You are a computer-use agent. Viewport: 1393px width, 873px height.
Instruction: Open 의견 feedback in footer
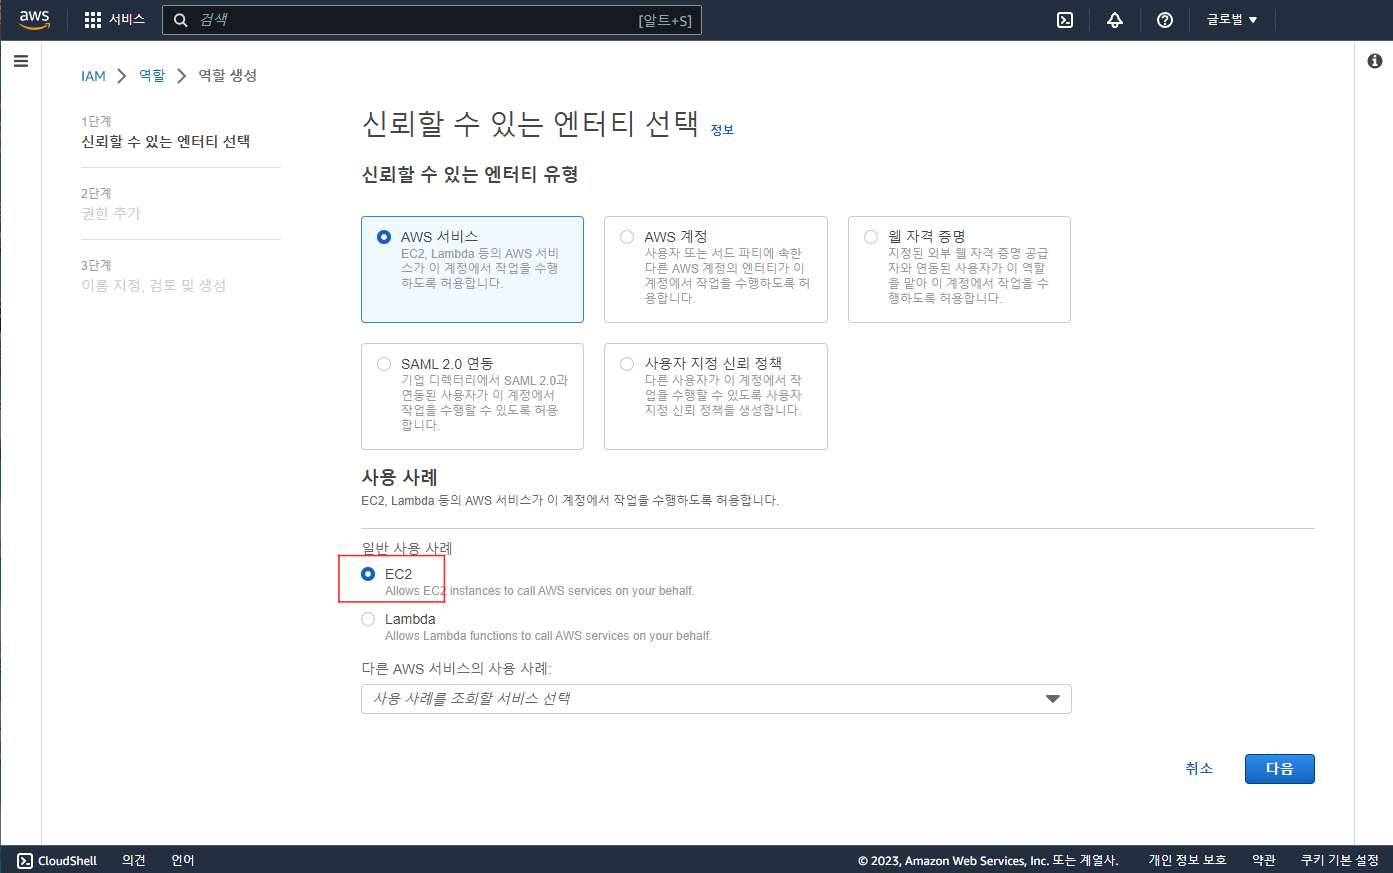pos(134,860)
